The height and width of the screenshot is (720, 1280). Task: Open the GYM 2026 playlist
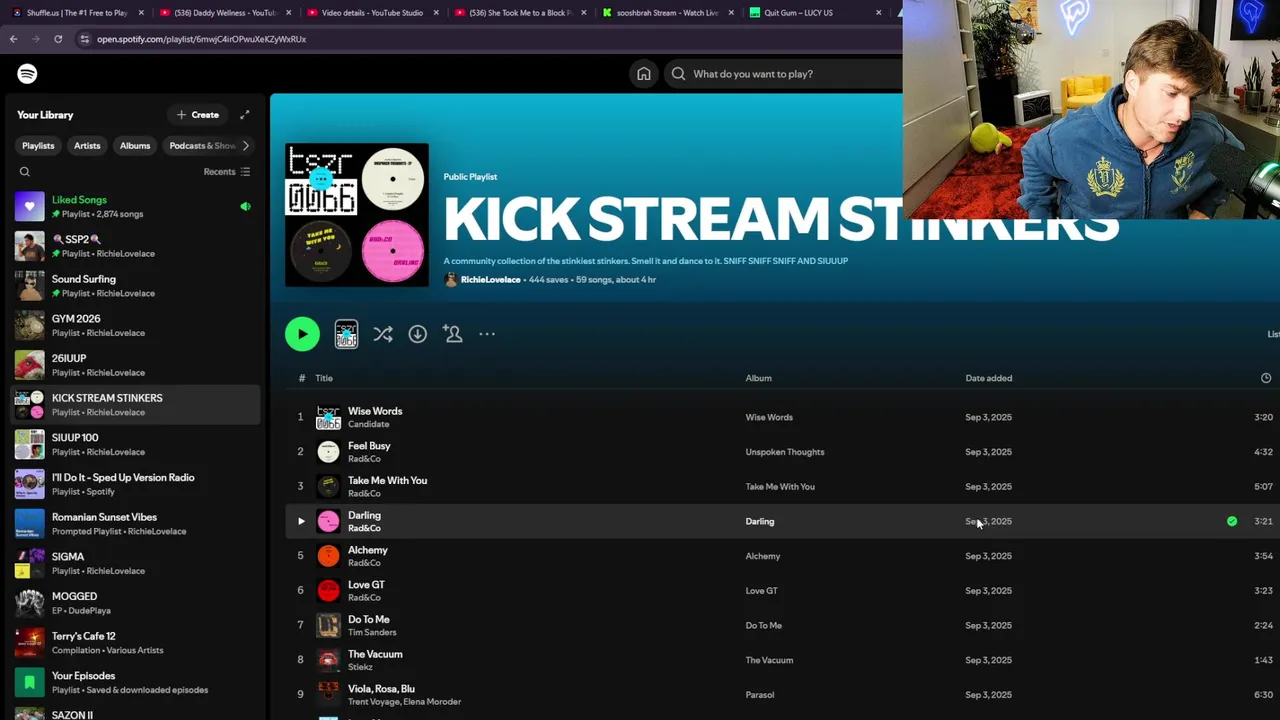tap(134, 325)
